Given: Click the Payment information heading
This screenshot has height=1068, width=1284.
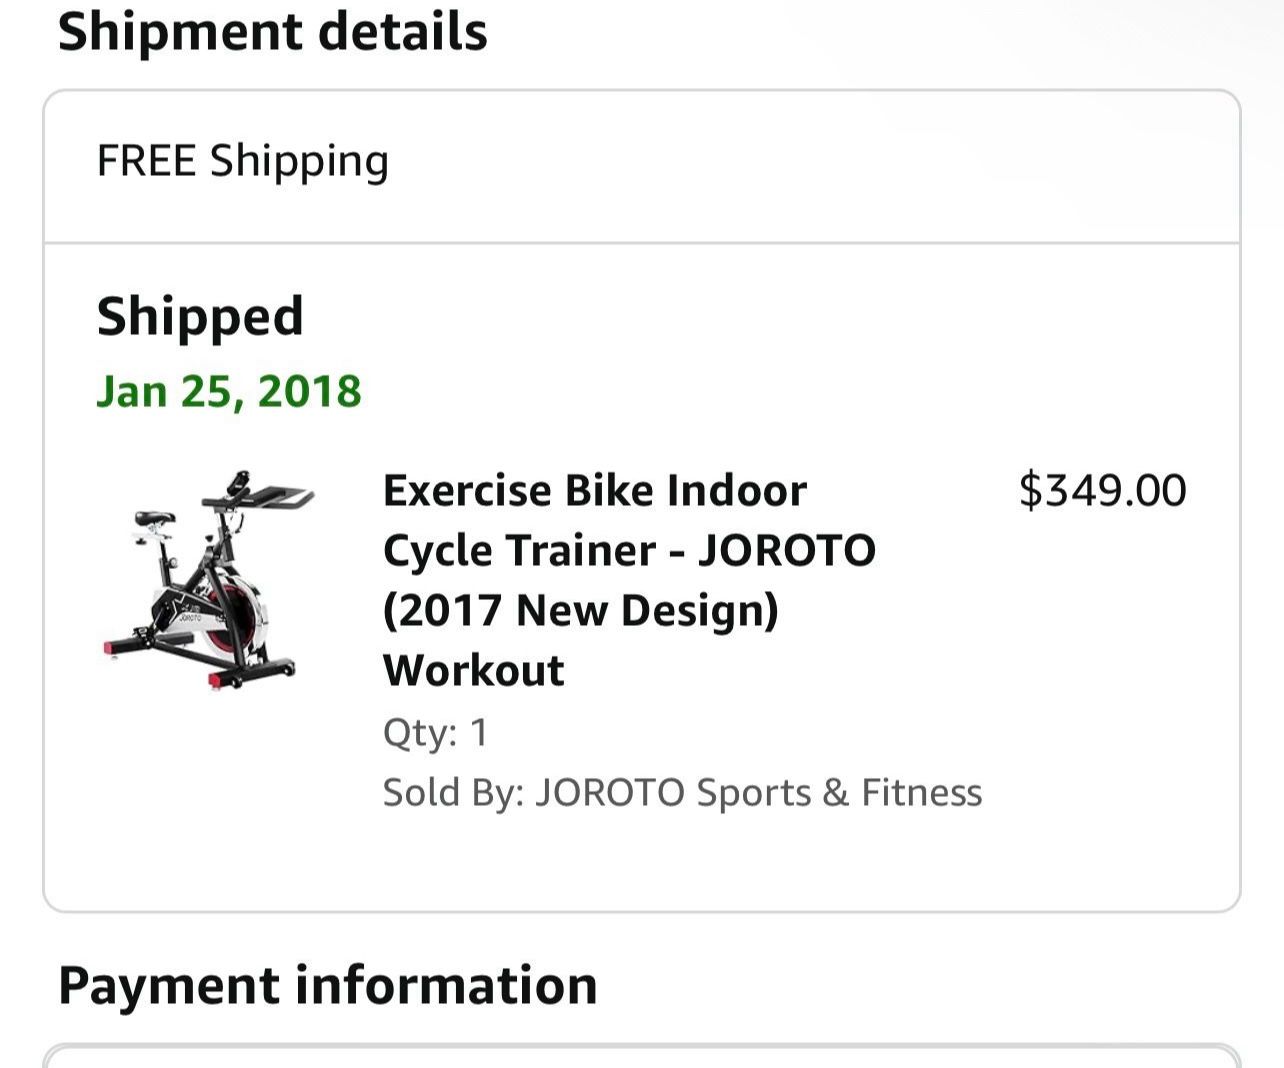Looking at the screenshot, I should (x=327, y=985).
